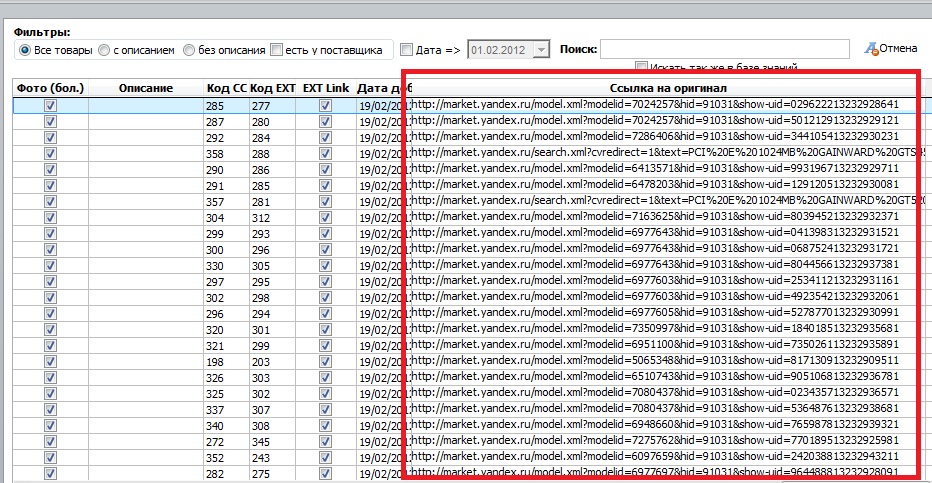Sort by 'Фото (бол.)' column header
Image resolution: width=932 pixels, height=483 pixels.
(x=51, y=88)
